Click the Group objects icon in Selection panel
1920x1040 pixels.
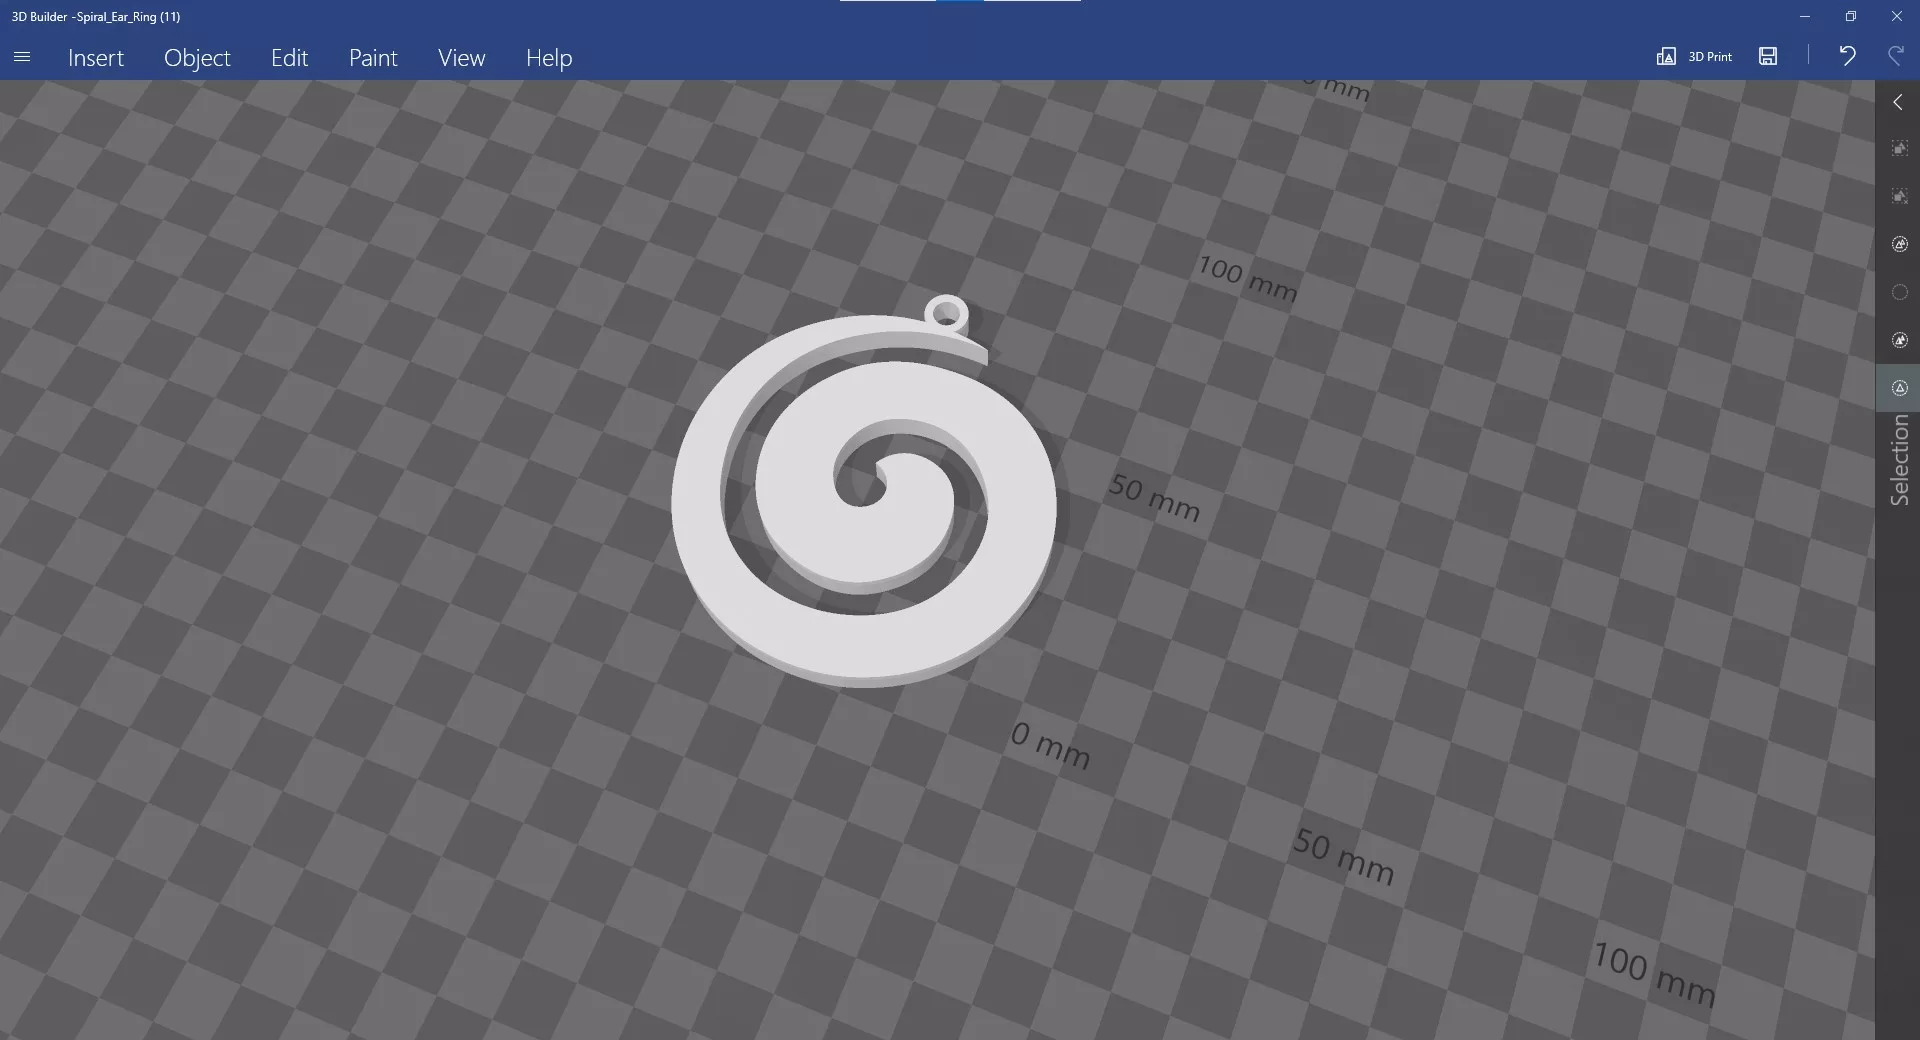[1899, 244]
